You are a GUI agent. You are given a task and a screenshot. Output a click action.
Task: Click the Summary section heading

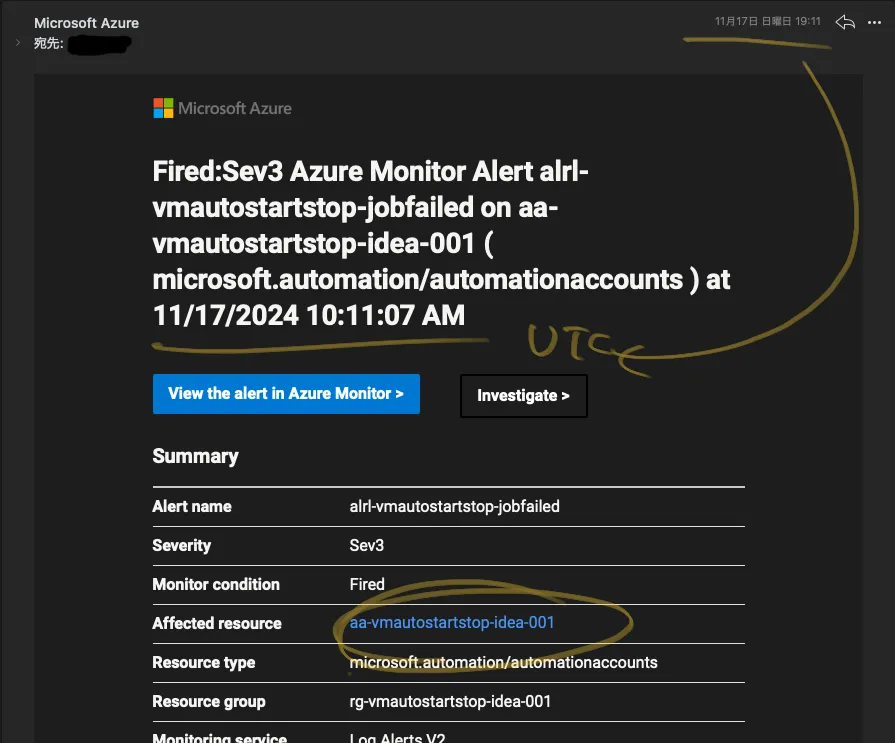195,456
